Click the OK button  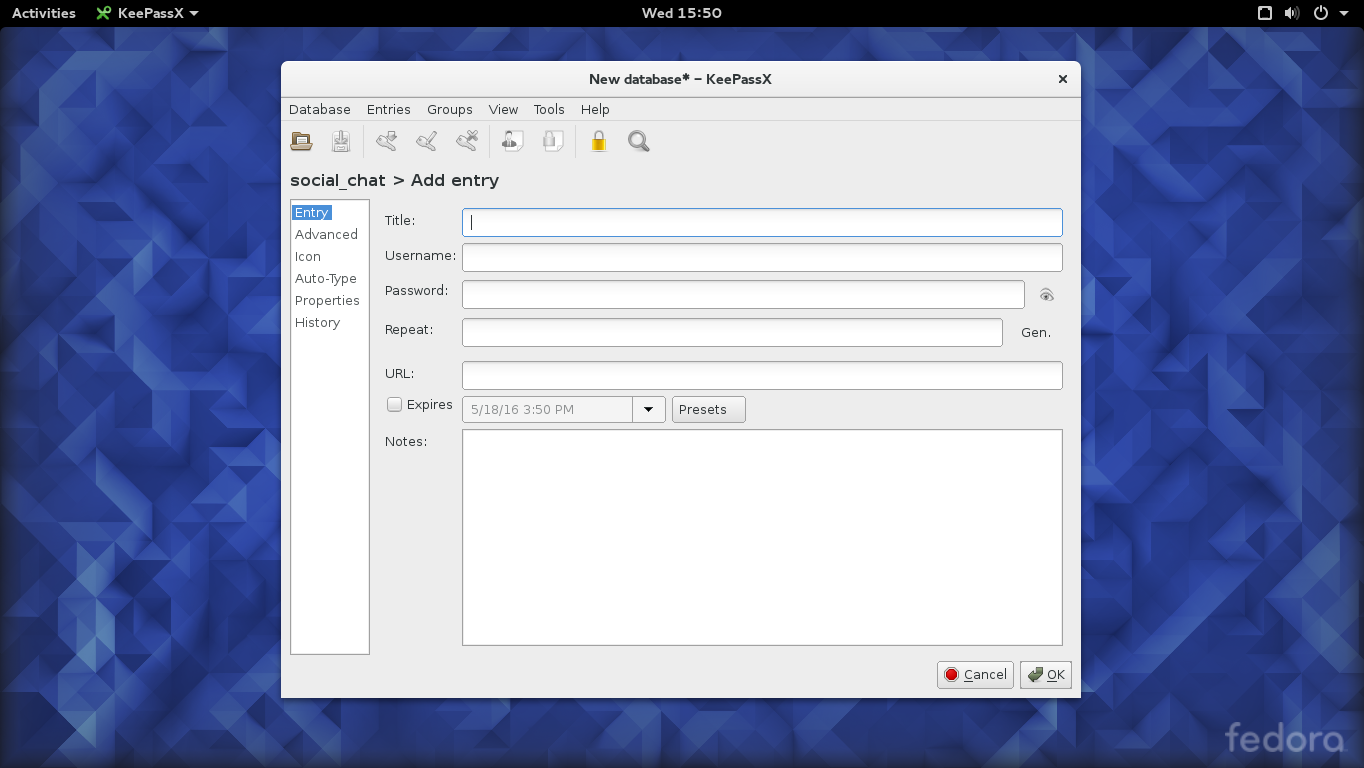click(x=1046, y=675)
